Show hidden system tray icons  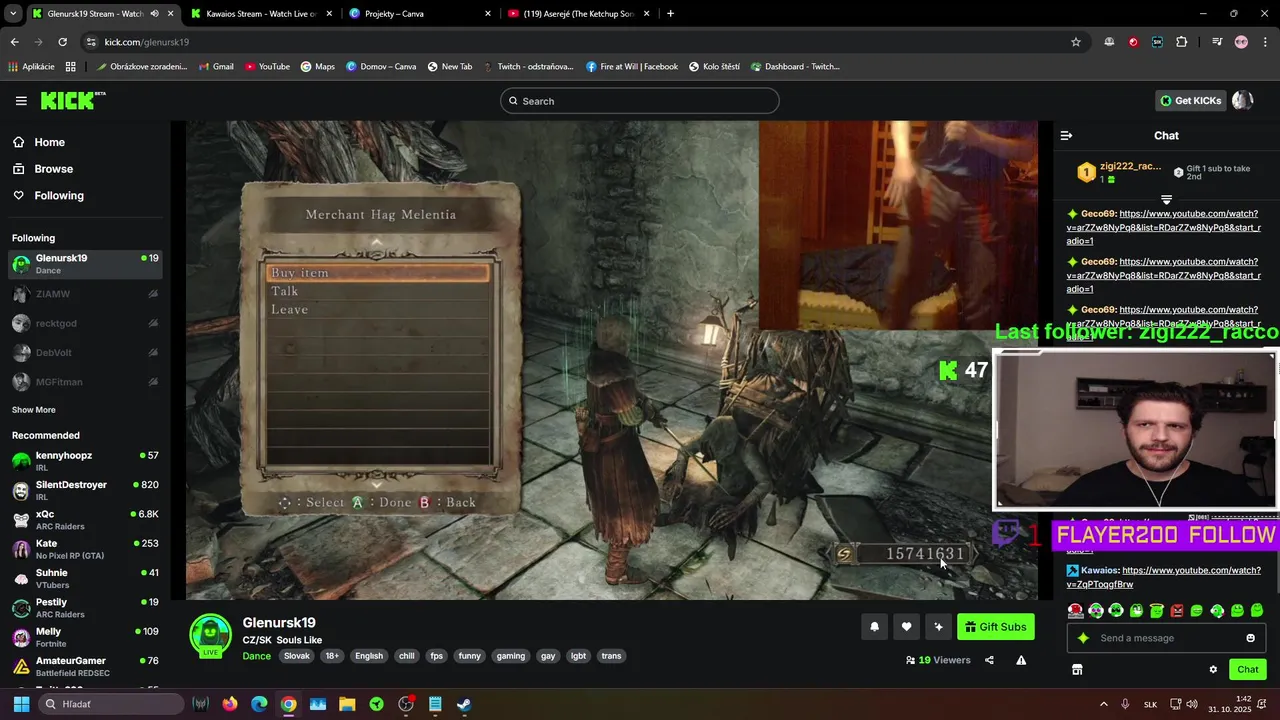click(x=1104, y=704)
